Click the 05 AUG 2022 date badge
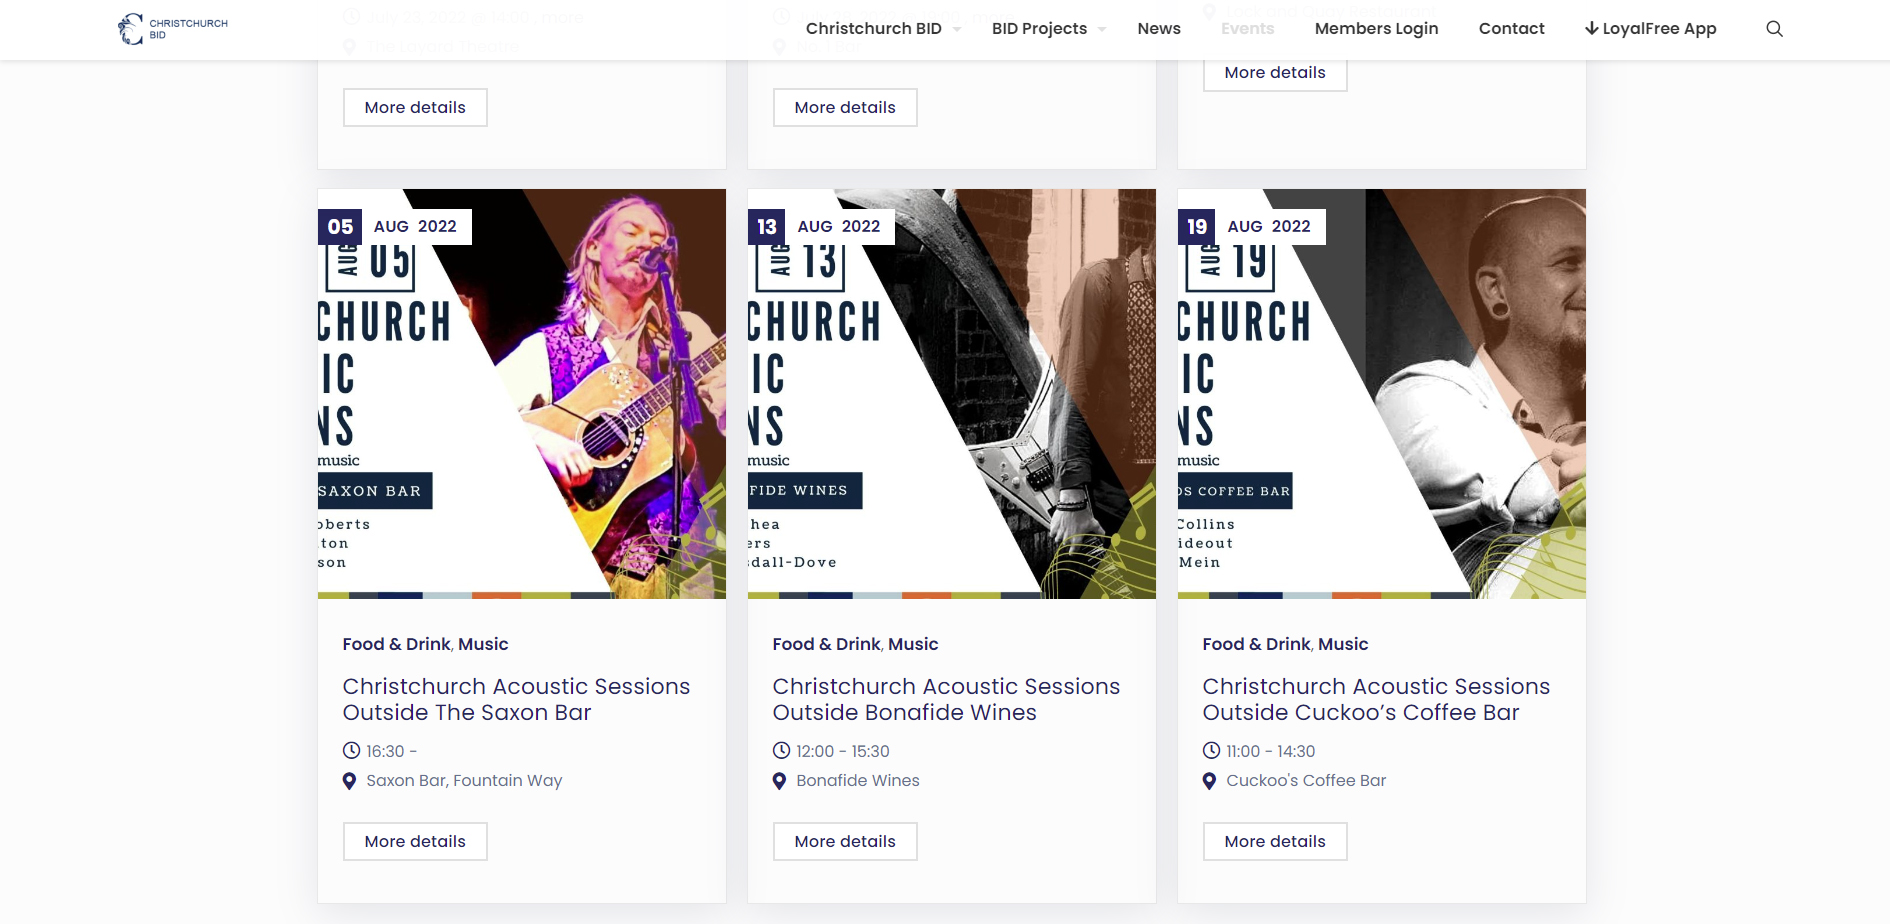The width and height of the screenshot is (1890, 924). tap(395, 227)
